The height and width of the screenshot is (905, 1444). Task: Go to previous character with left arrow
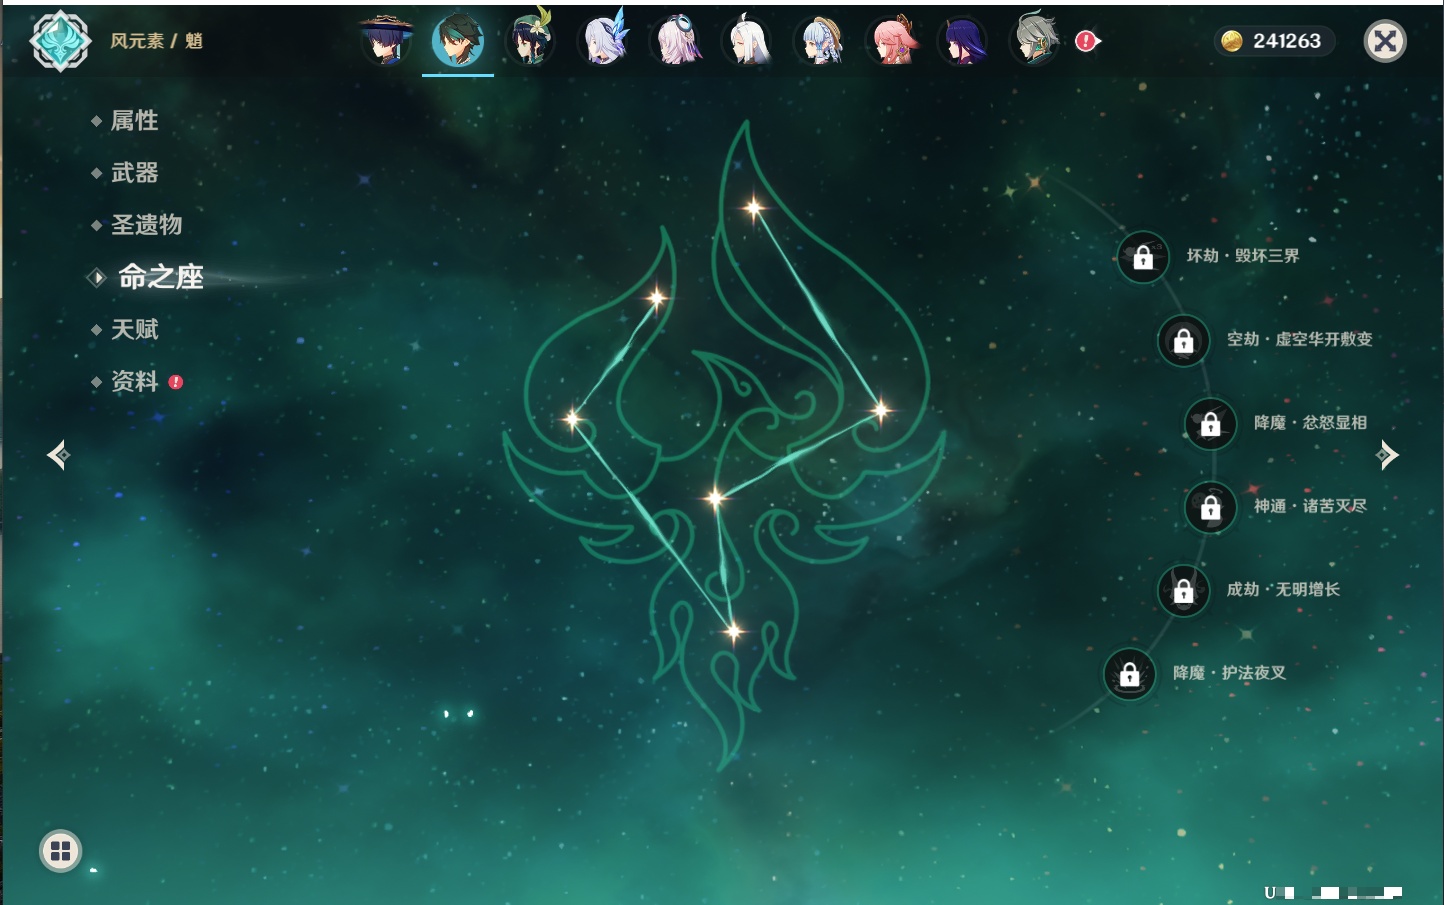tap(58, 455)
